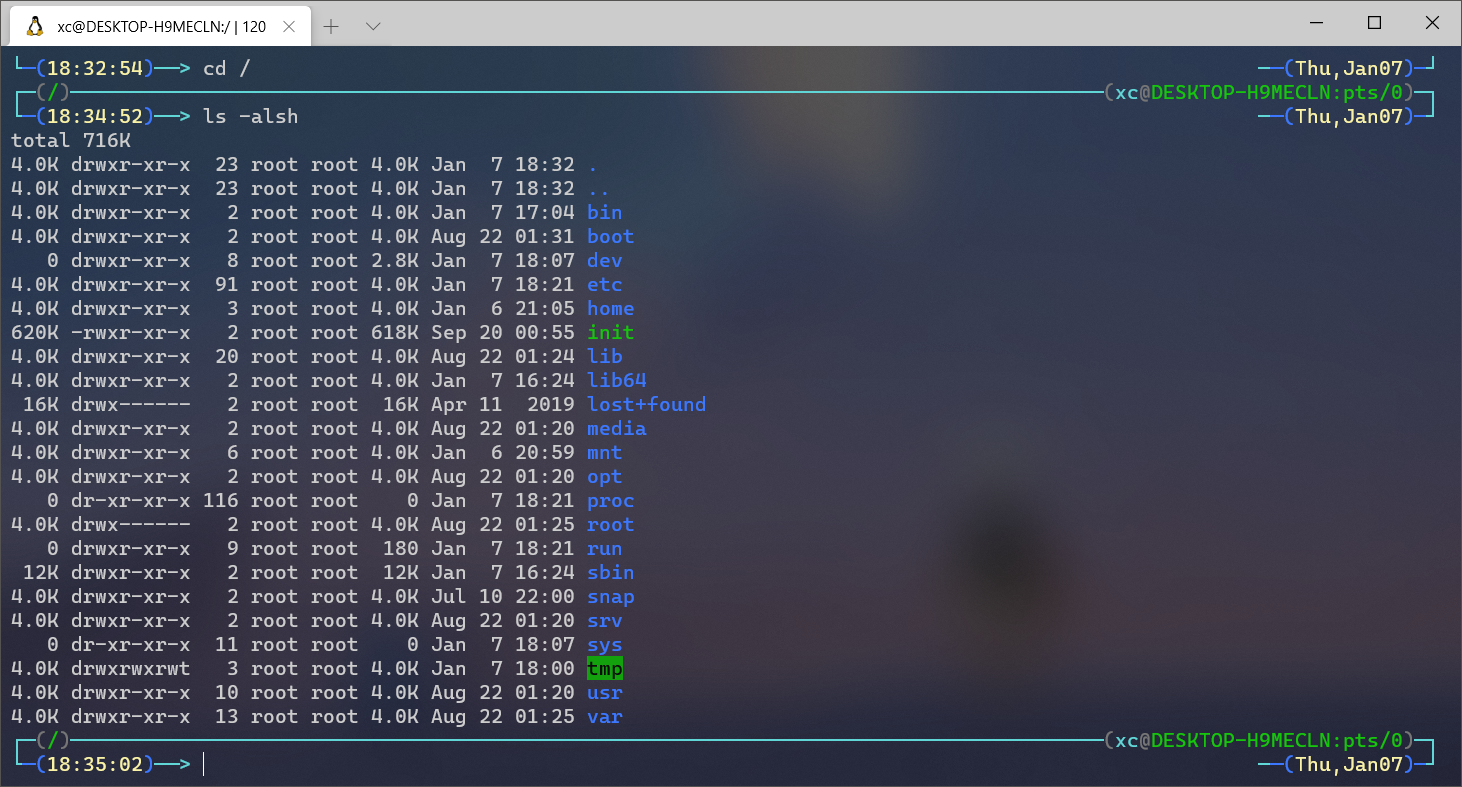This screenshot has width=1462, height=787.
Task: Click 'dr-xr-xr-x' permissions on sys row
Action: [130, 644]
